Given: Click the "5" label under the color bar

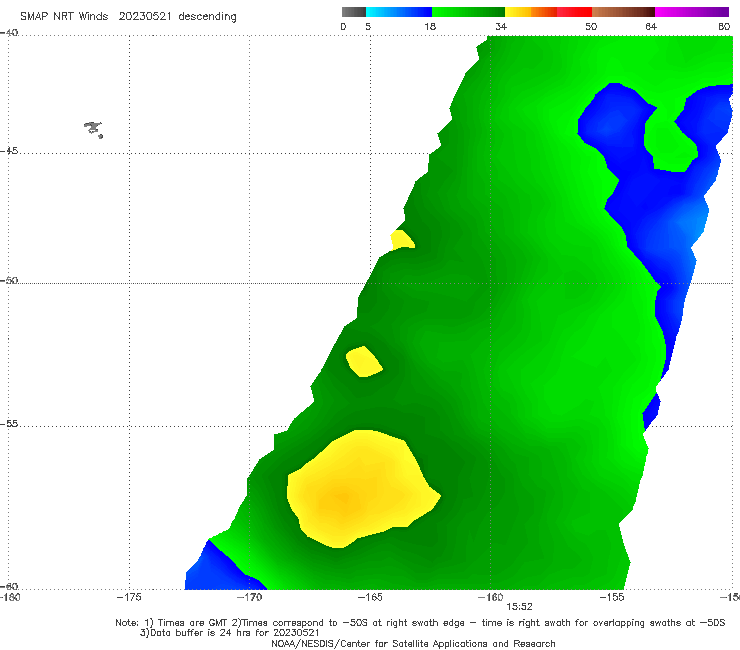Looking at the screenshot, I should click(368, 27).
